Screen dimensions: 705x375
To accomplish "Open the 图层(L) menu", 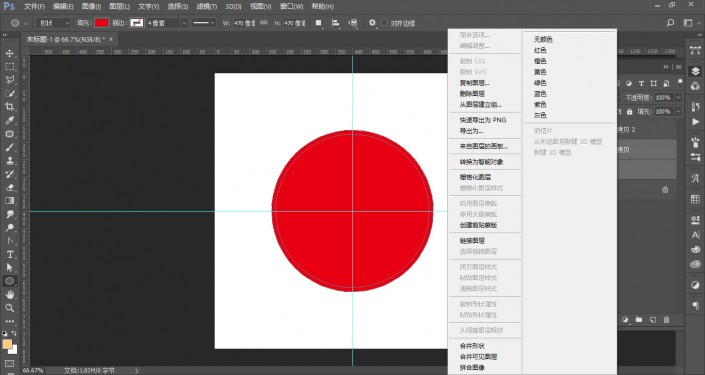I will 120,7.
